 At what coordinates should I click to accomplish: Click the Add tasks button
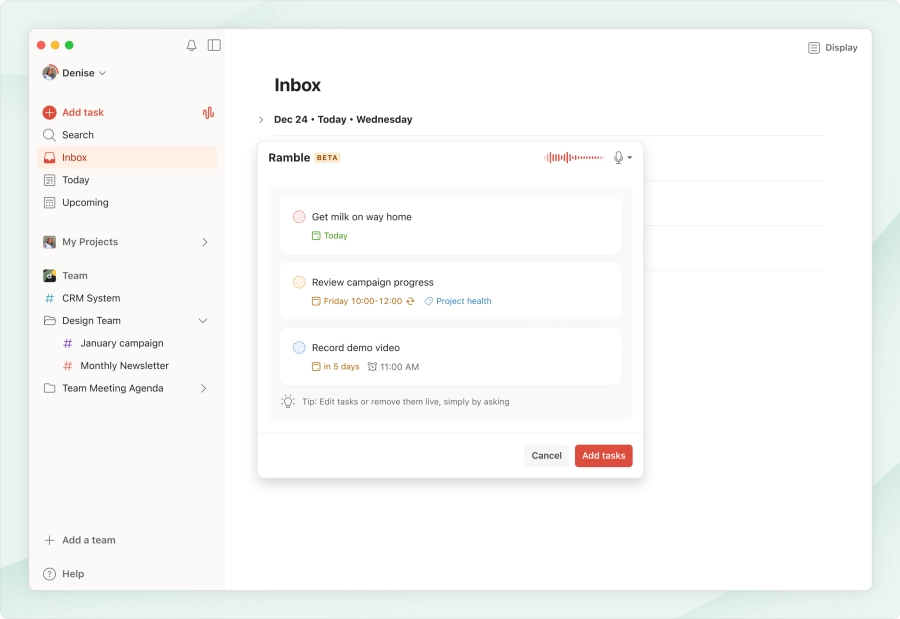coord(603,456)
